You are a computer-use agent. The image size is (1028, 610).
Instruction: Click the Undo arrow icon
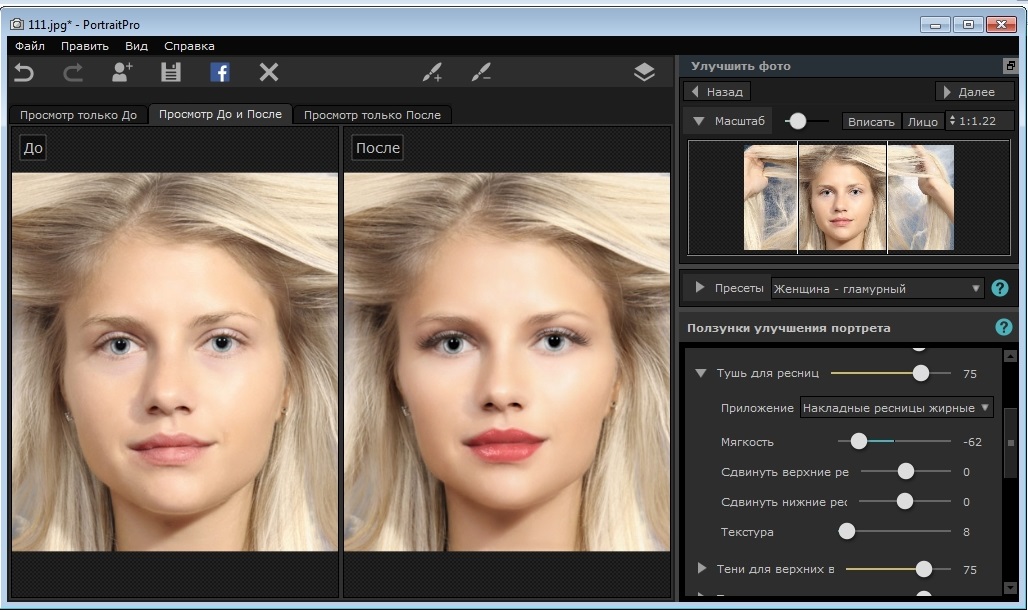24,72
